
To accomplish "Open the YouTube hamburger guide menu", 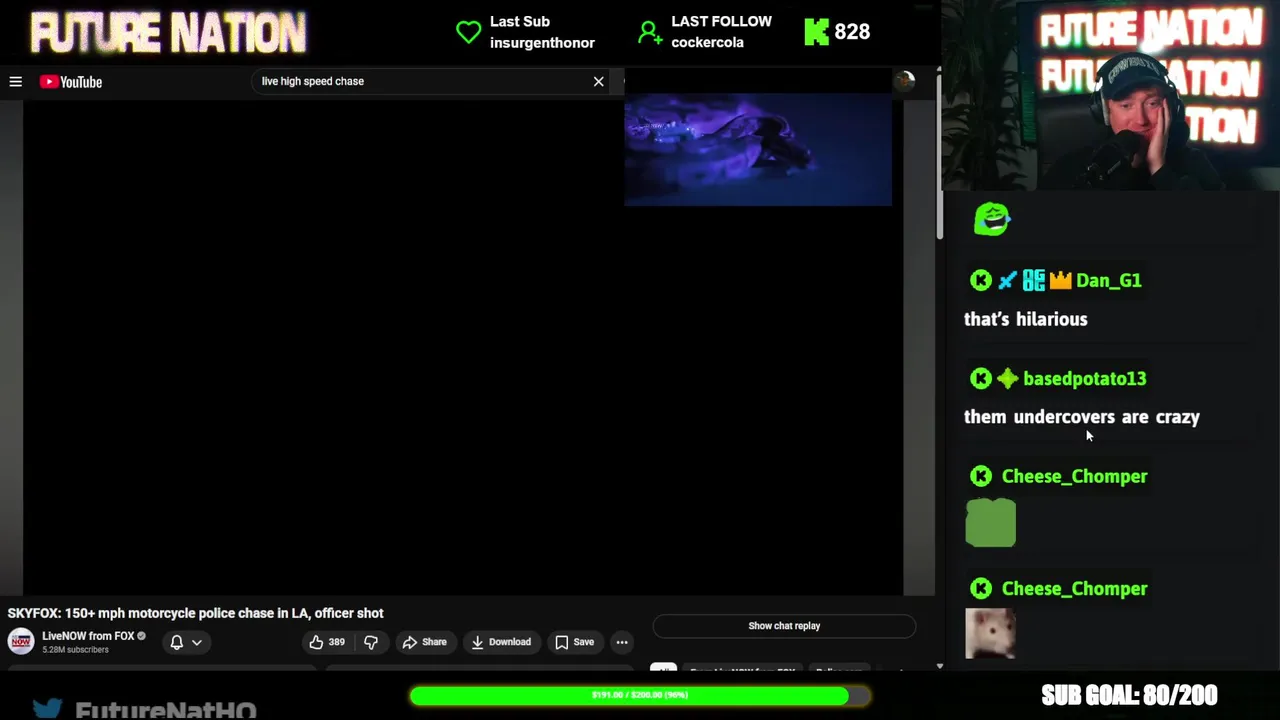I will [16, 82].
